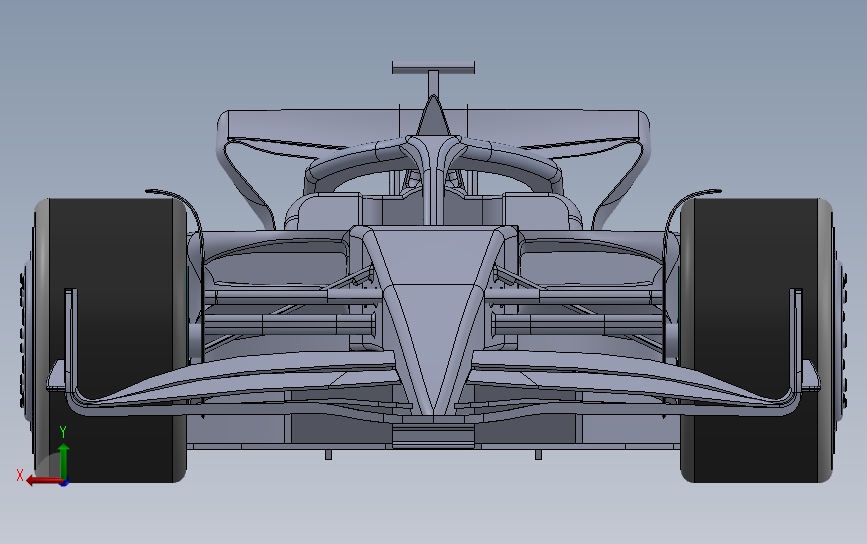The height and width of the screenshot is (544, 867).
Task: Select the plank block under the nose tip
Action: (x=434, y=437)
